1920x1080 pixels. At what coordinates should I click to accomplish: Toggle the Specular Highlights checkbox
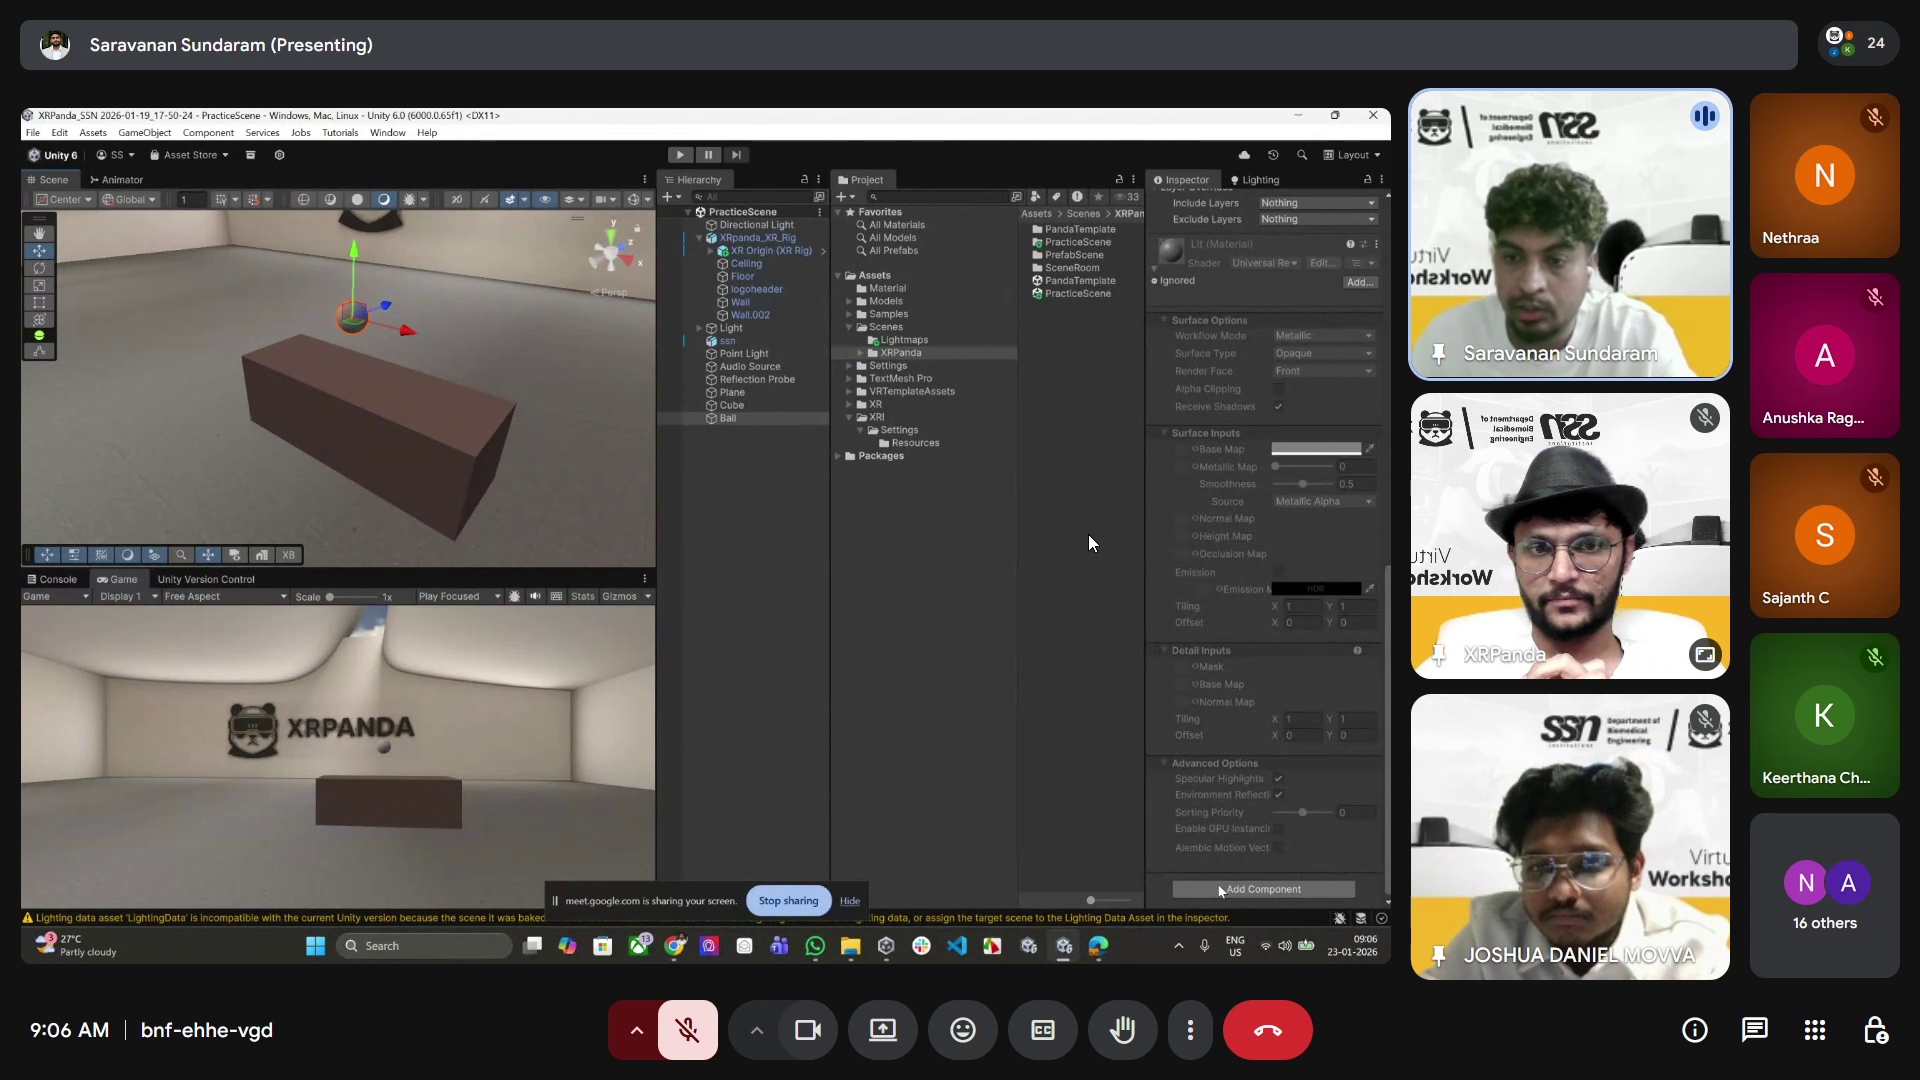tap(1278, 779)
